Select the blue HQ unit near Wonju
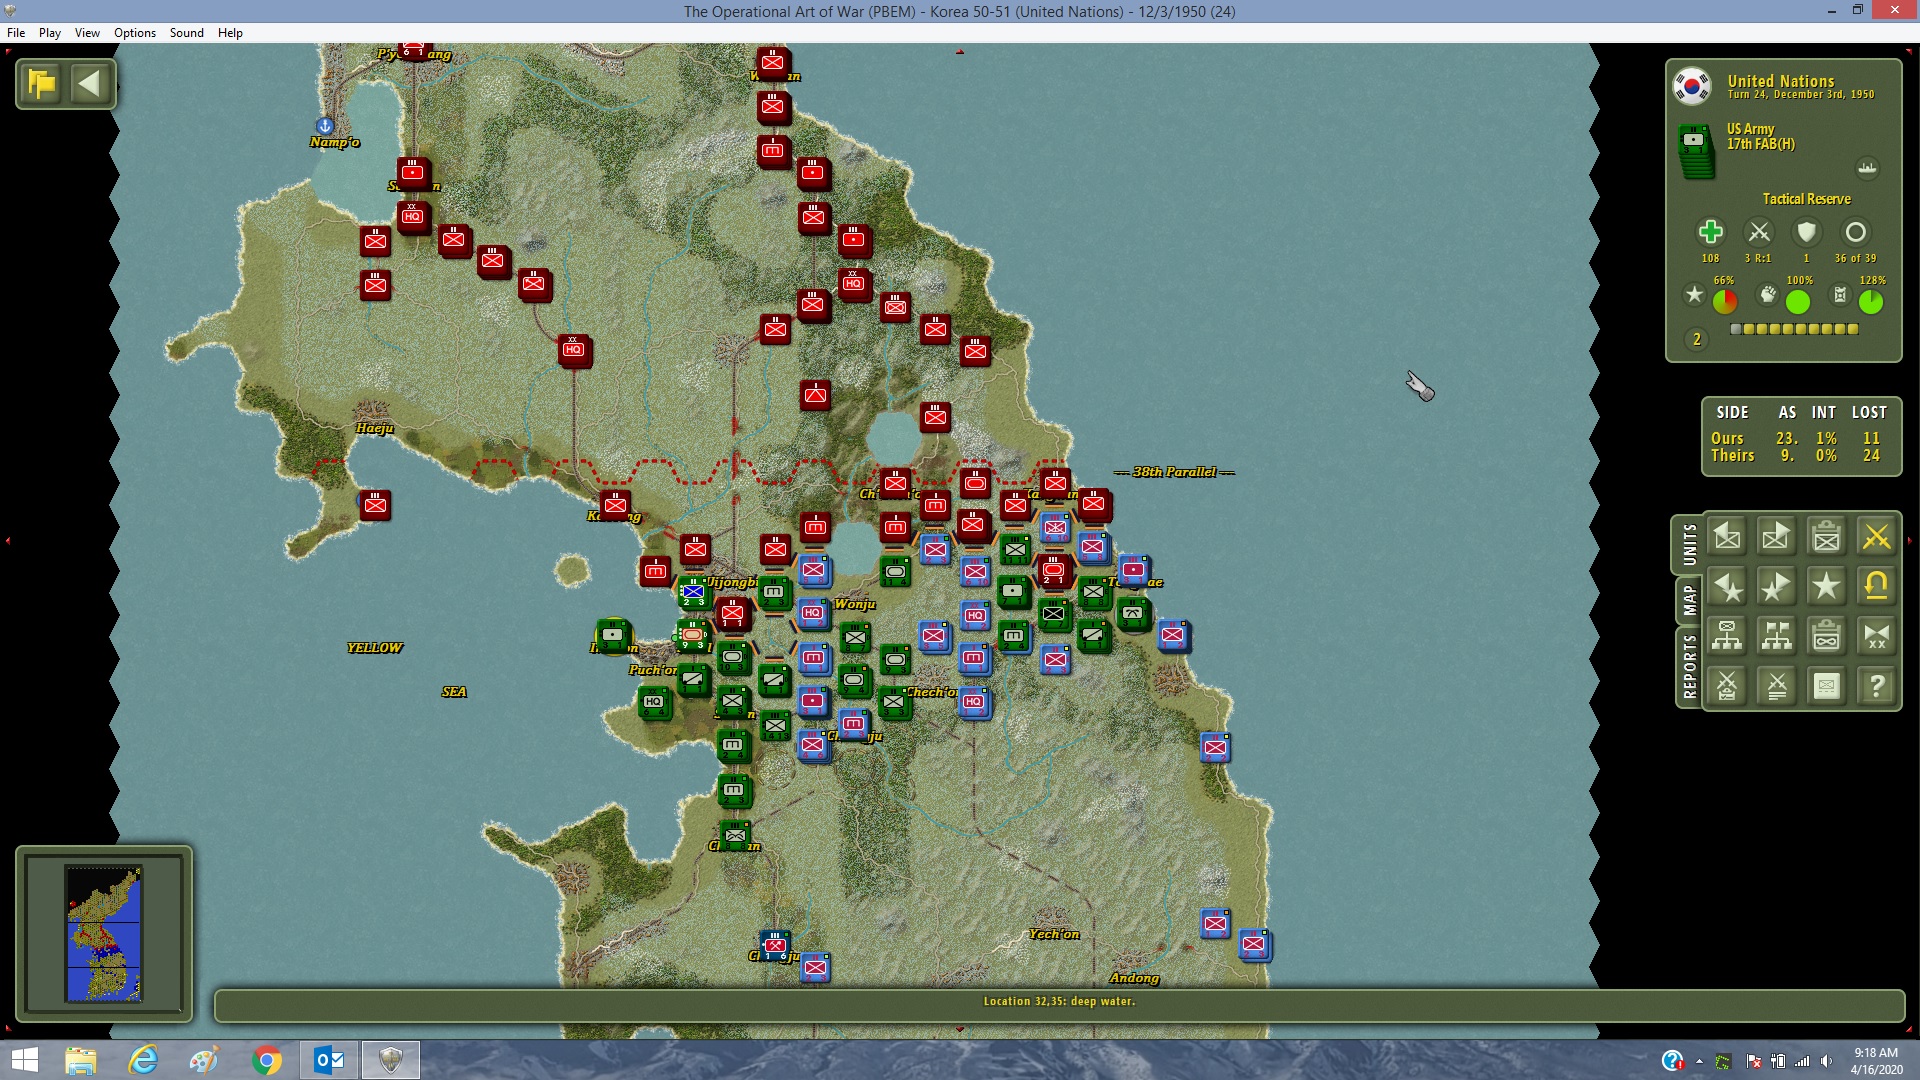This screenshot has height=1080, width=1920. click(813, 613)
